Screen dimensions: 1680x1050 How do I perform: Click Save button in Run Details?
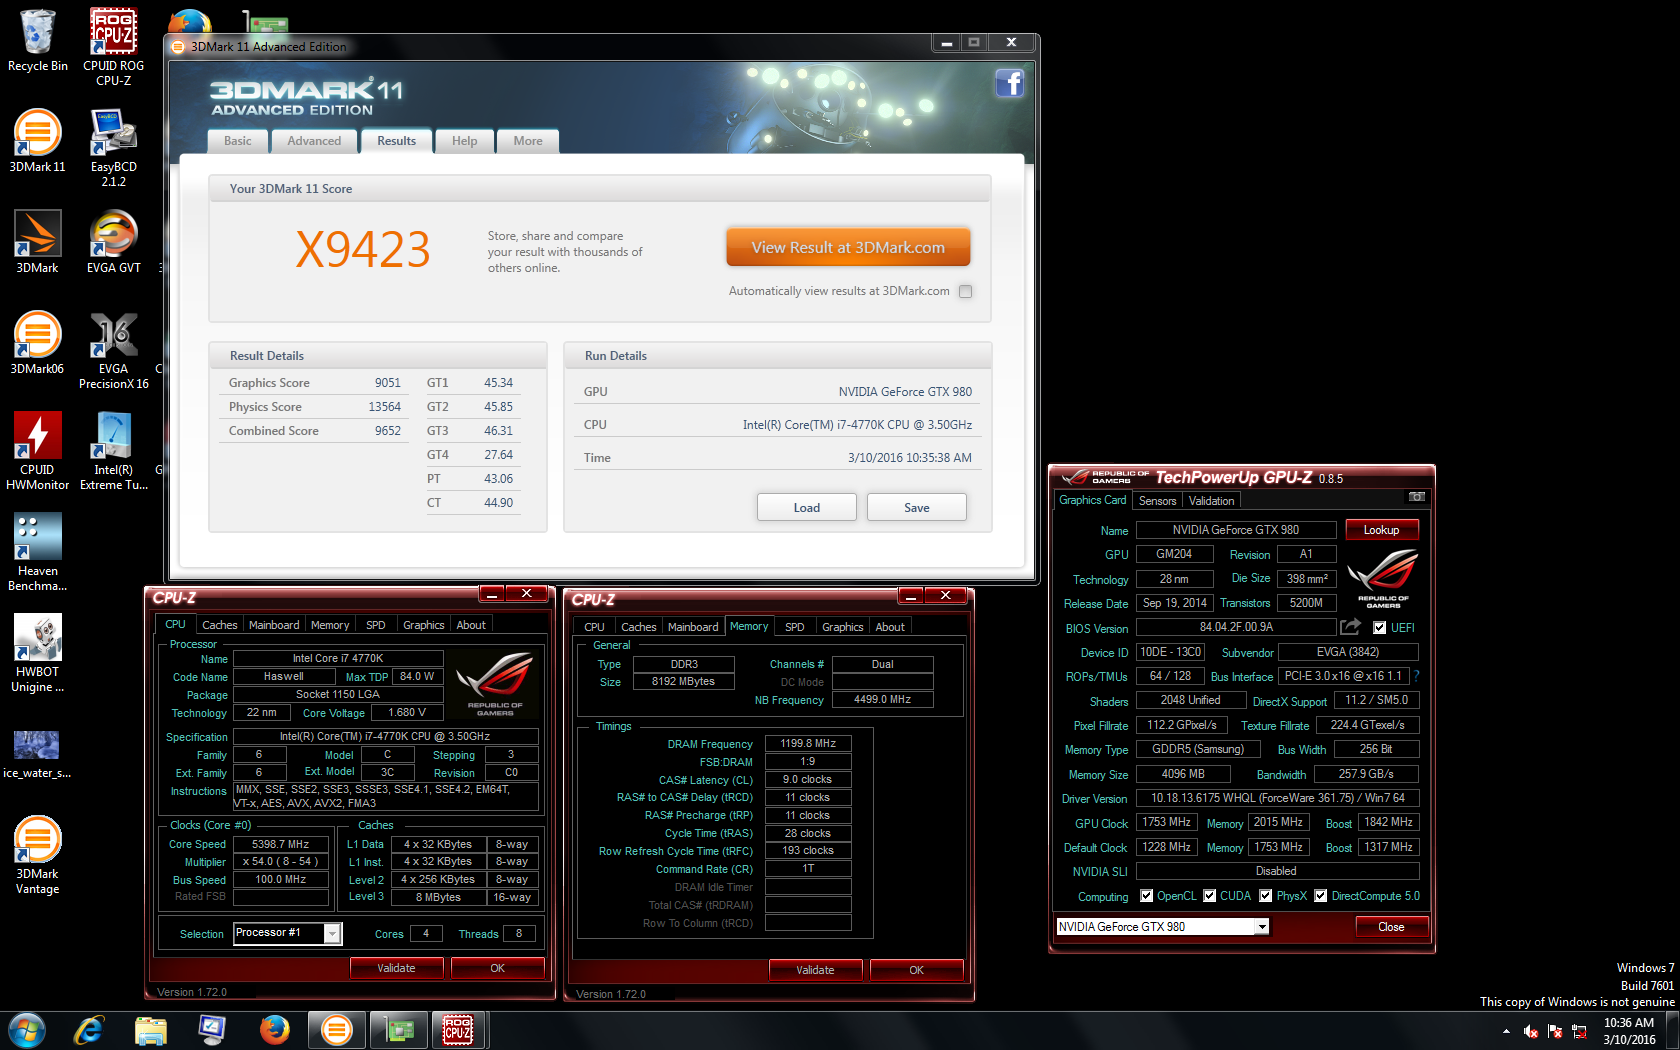point(917,508)
